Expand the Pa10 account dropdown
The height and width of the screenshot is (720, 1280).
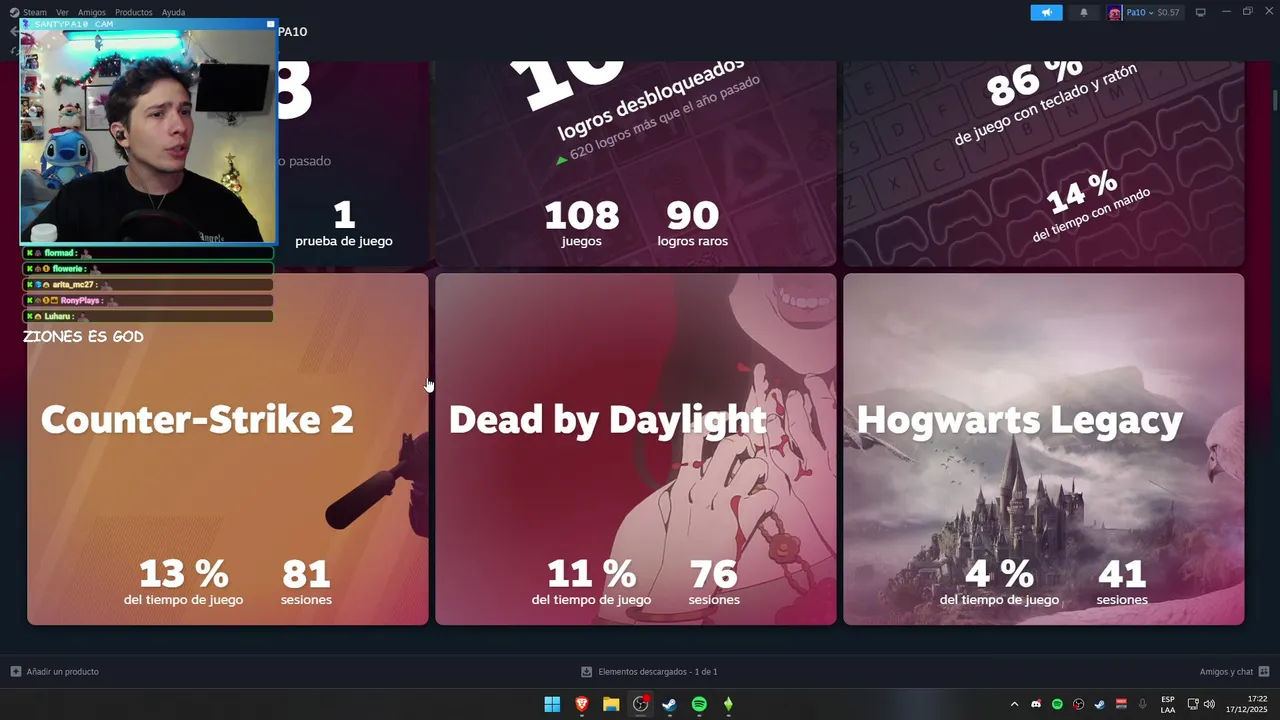1140,12
